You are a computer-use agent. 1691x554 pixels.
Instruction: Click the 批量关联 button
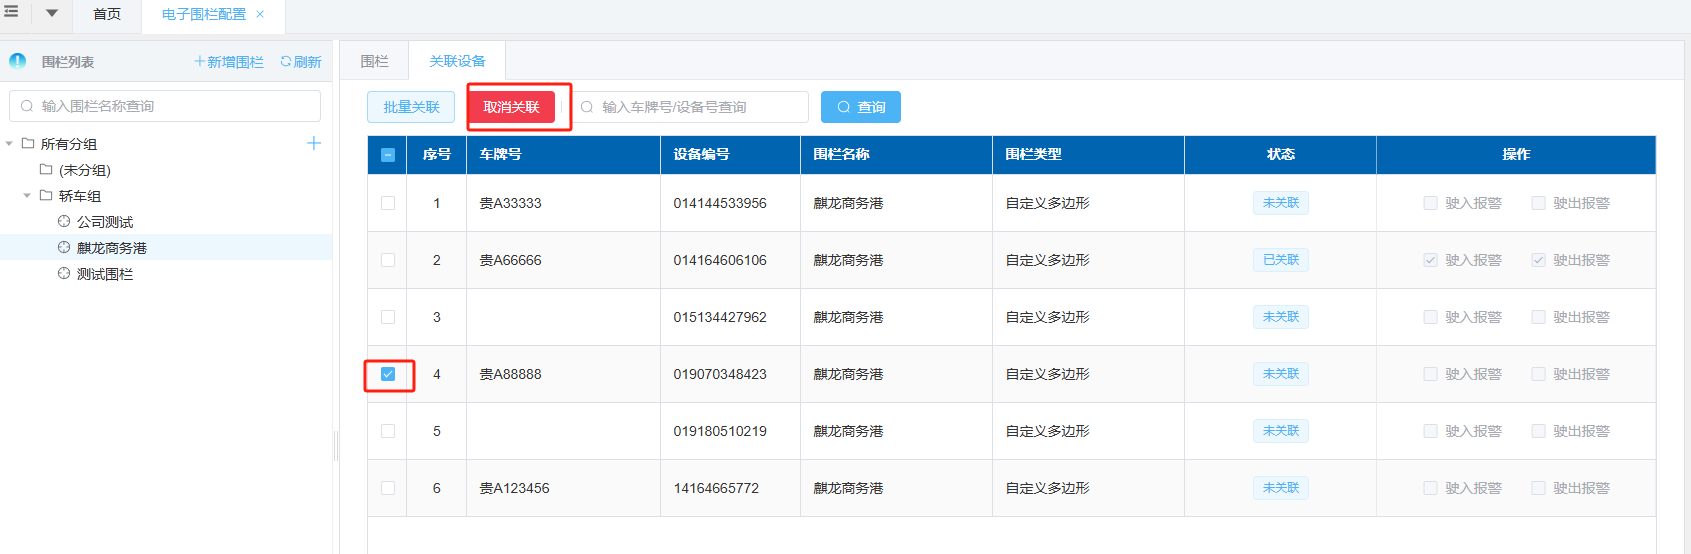tap(411, 107)
